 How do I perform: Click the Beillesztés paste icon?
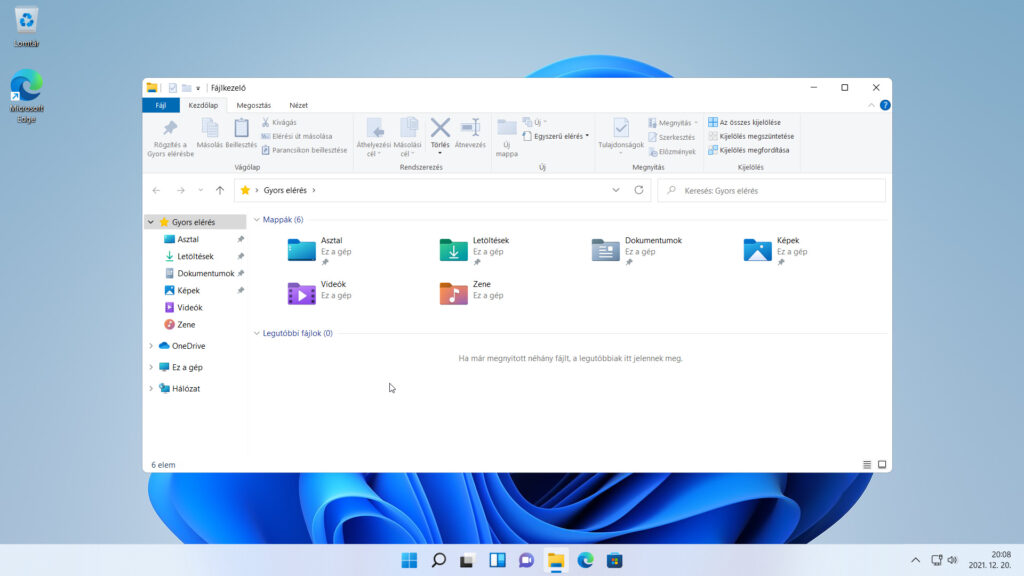click(241, 128)
